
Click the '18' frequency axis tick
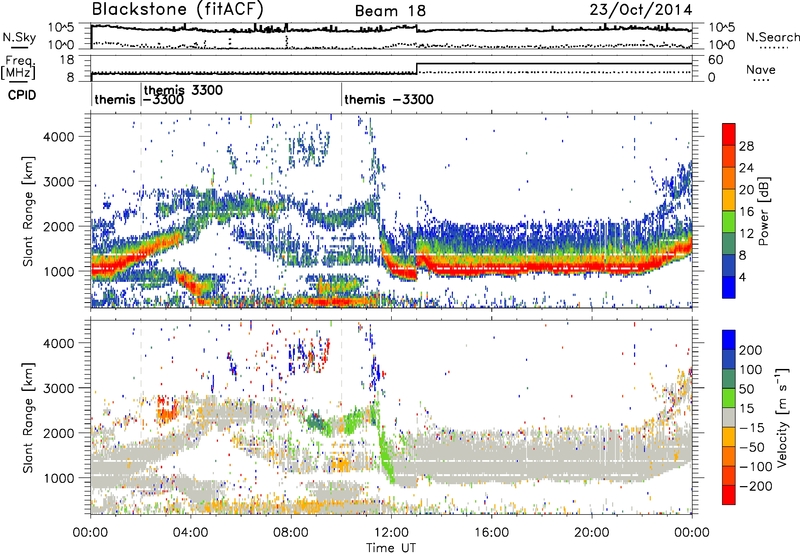coord(67,60)
